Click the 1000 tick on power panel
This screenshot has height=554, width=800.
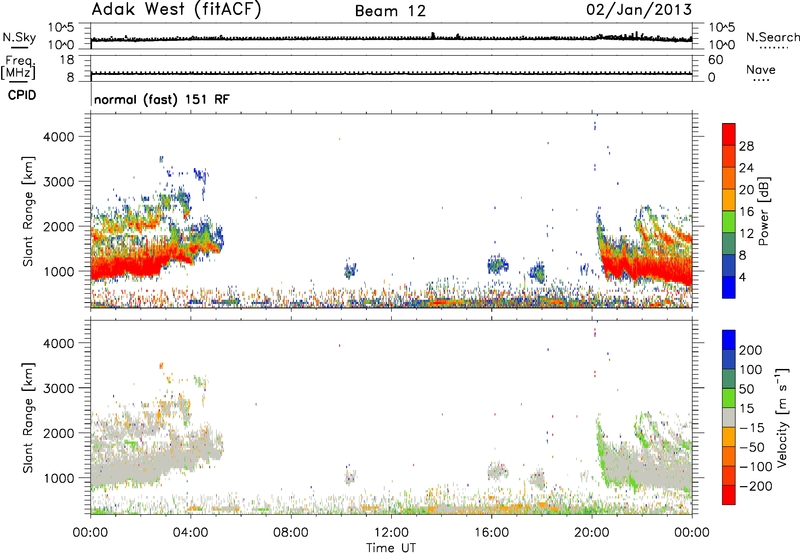(x=59, y=271)
